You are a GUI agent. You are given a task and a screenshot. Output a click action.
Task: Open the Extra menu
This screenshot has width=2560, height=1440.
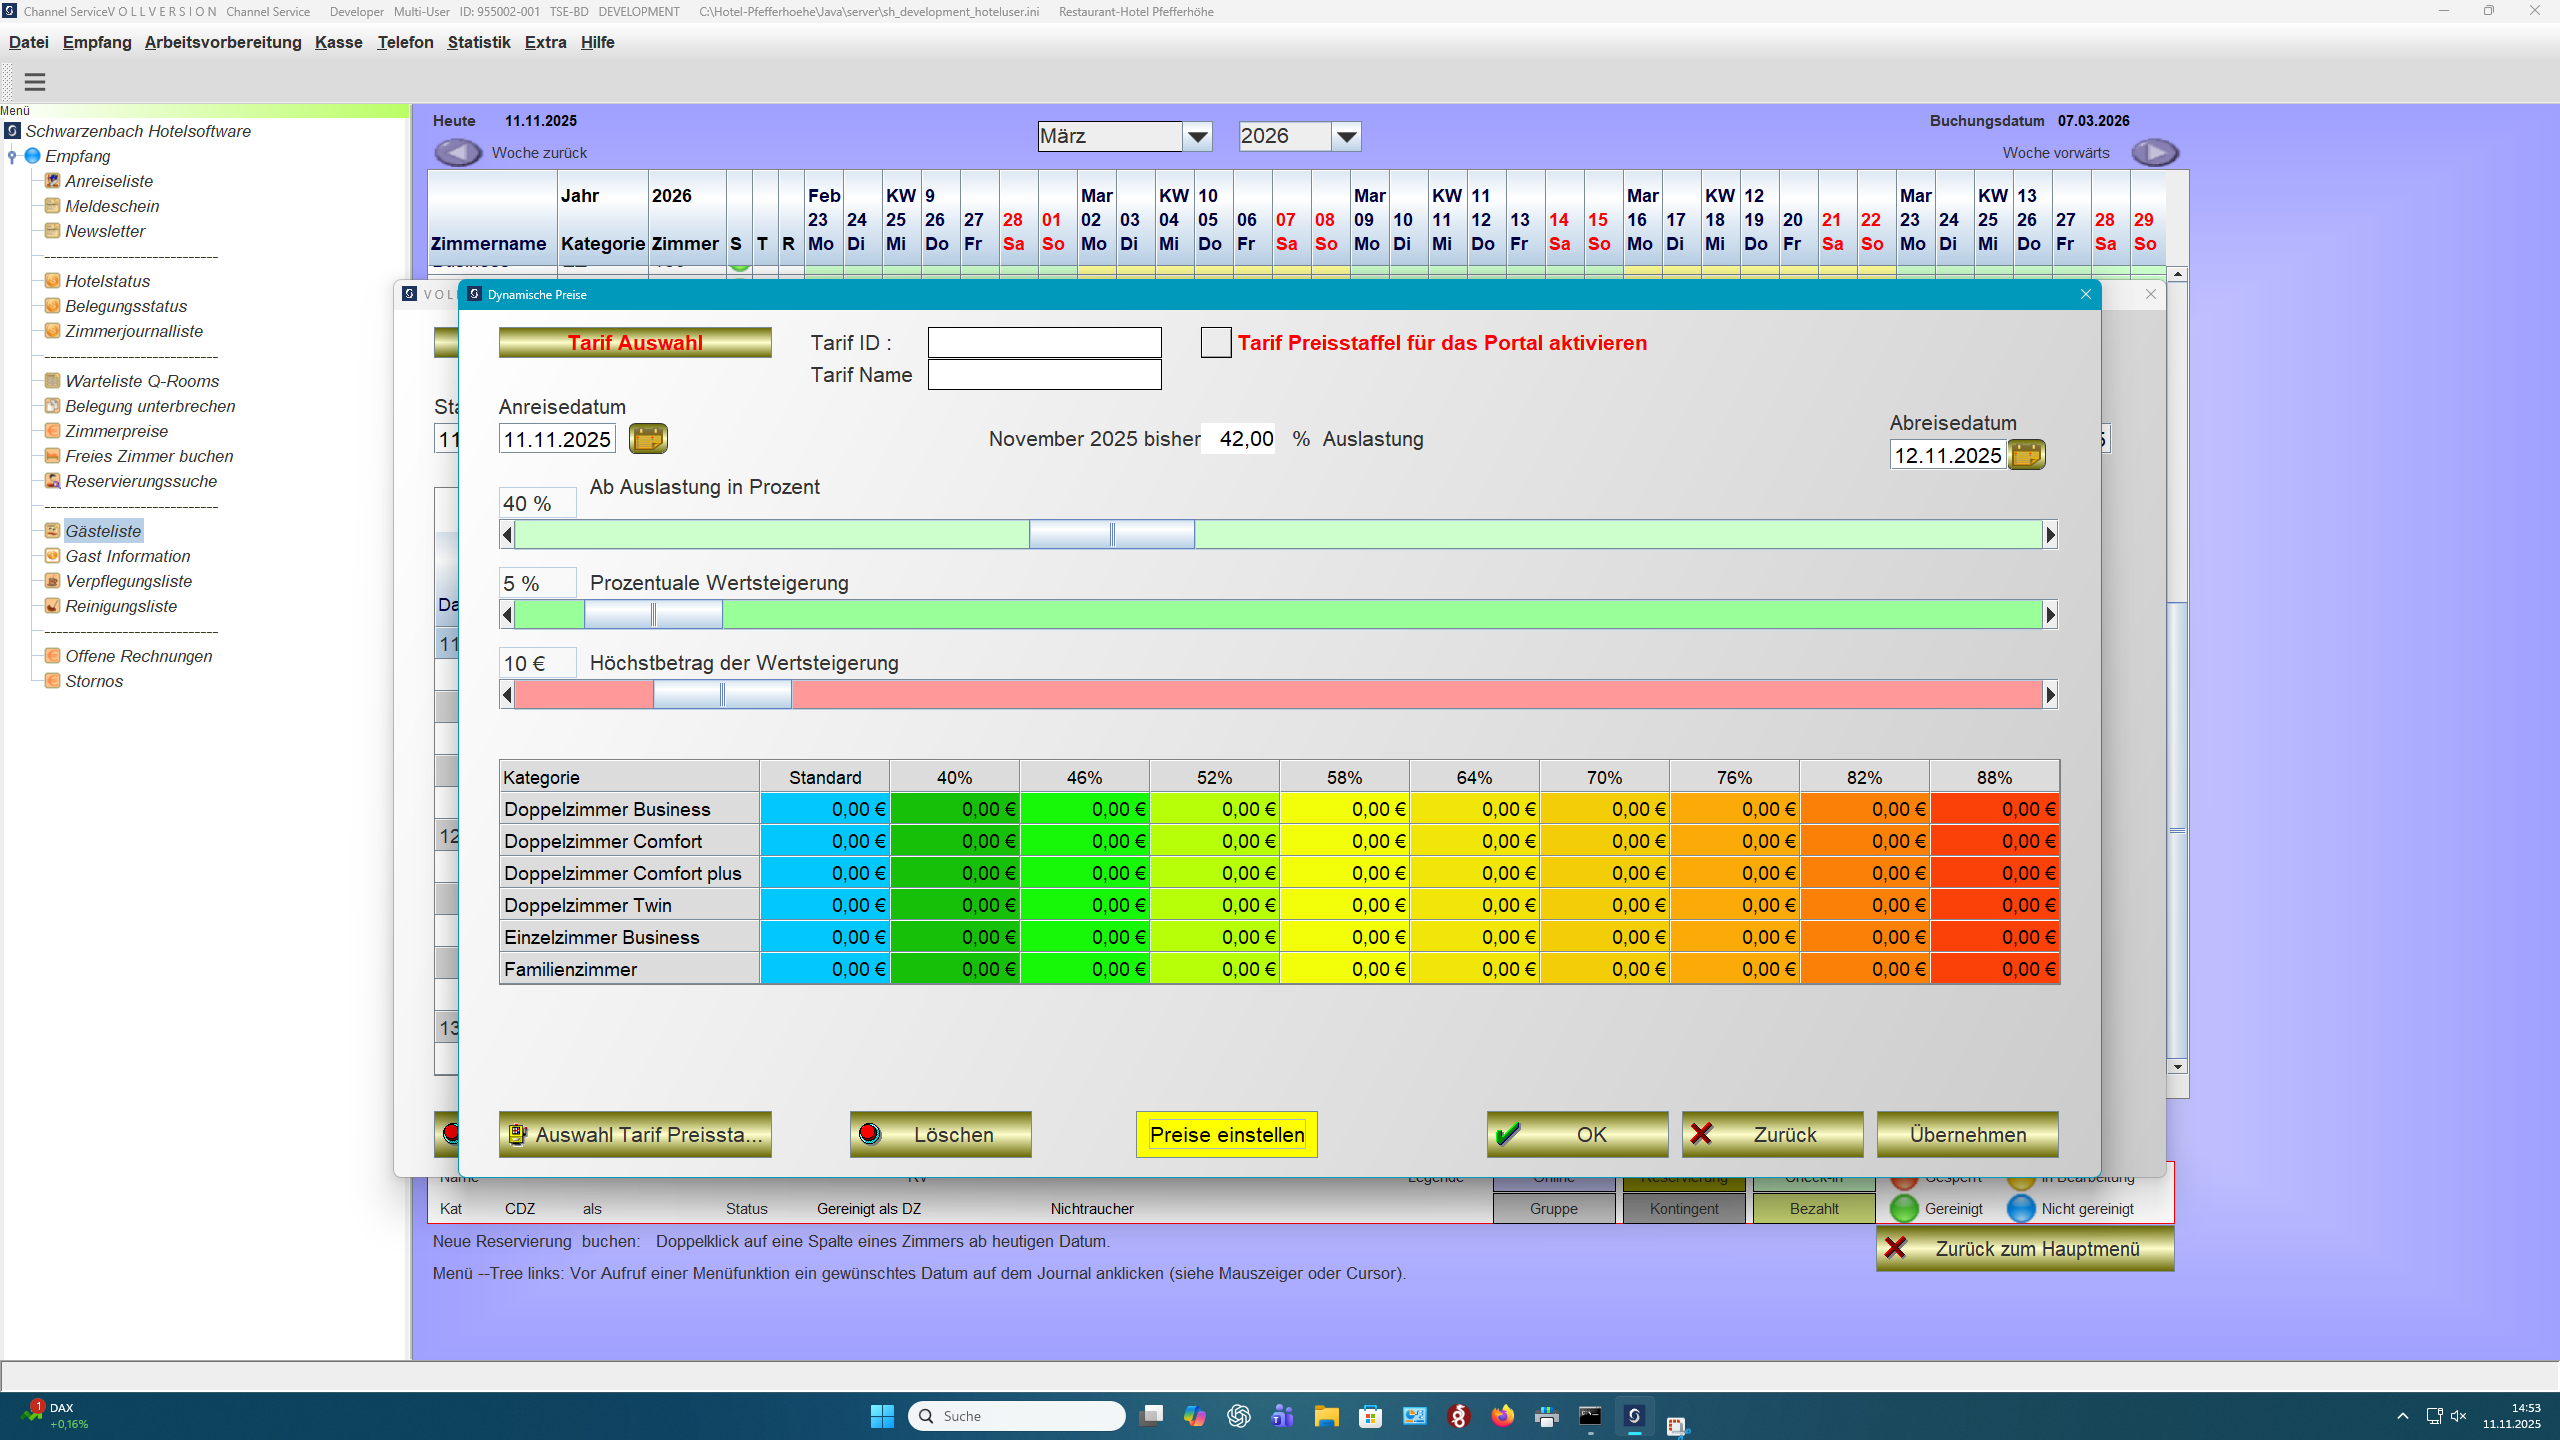[x=545, y=42]
